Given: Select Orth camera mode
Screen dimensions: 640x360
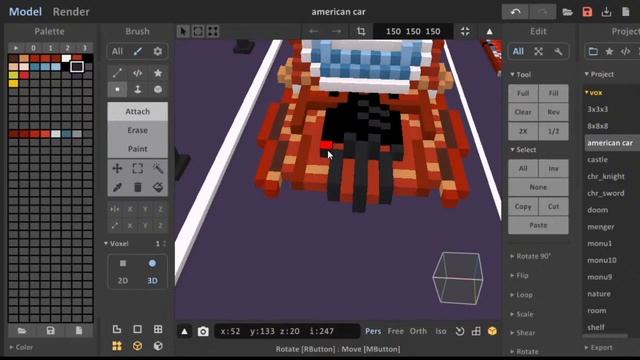Looking at the screenshot, I should point(418,331).
